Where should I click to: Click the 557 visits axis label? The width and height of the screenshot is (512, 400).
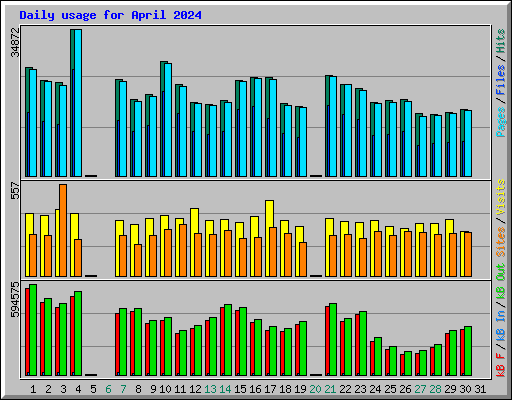coord(15,190)
